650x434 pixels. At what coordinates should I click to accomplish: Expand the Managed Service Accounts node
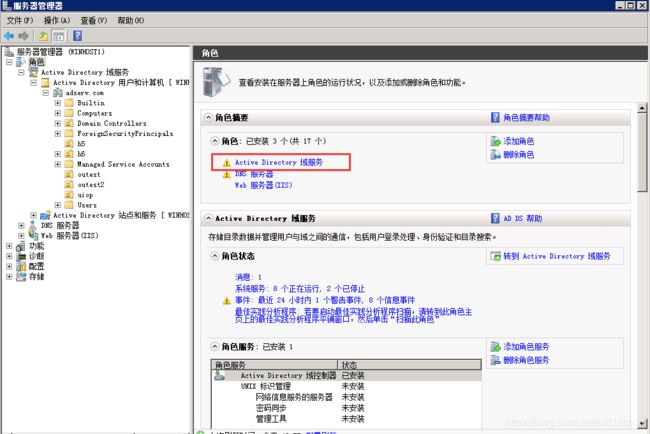58,164
